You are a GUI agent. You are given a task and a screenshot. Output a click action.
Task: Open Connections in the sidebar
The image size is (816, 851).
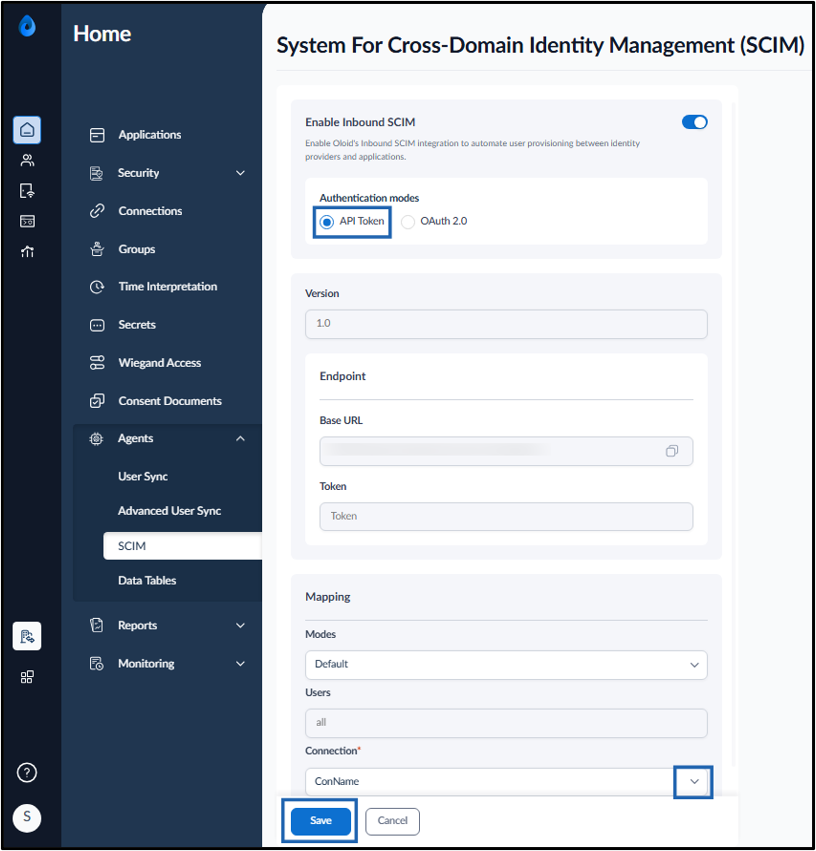click(x=150, y=211)
